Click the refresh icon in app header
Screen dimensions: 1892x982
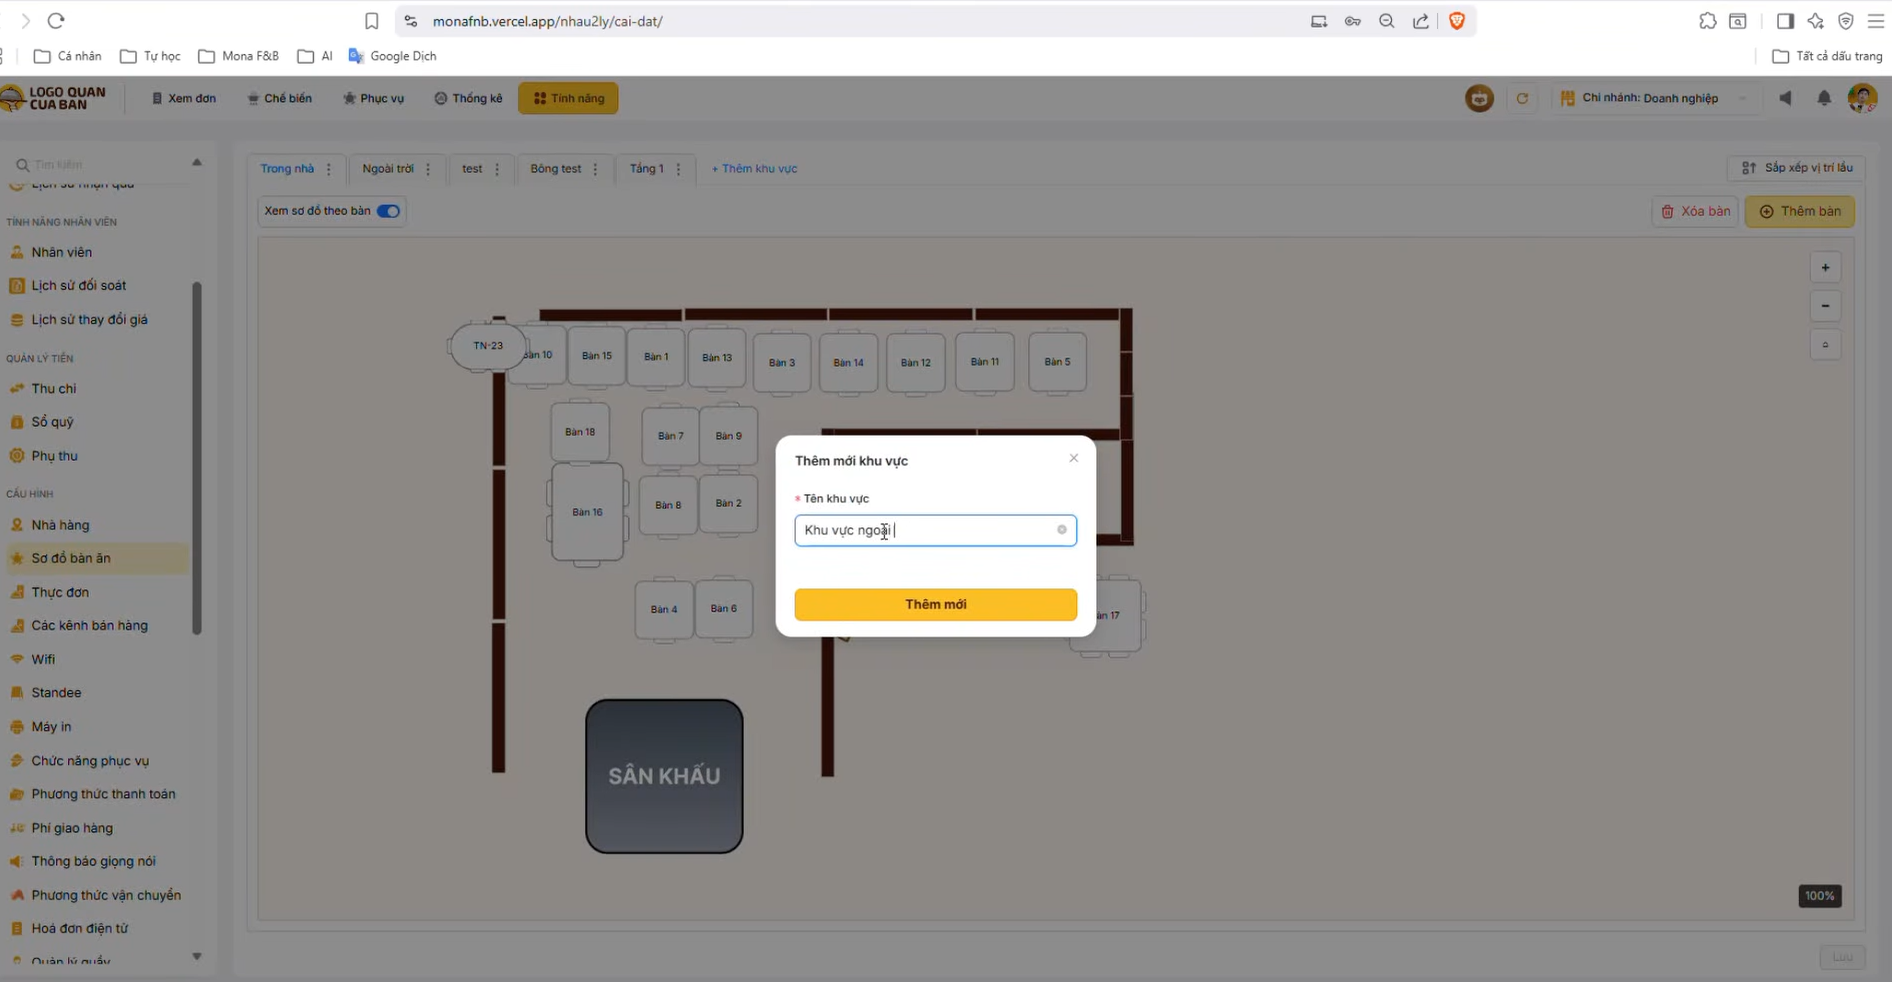(x=1522, y=98)
